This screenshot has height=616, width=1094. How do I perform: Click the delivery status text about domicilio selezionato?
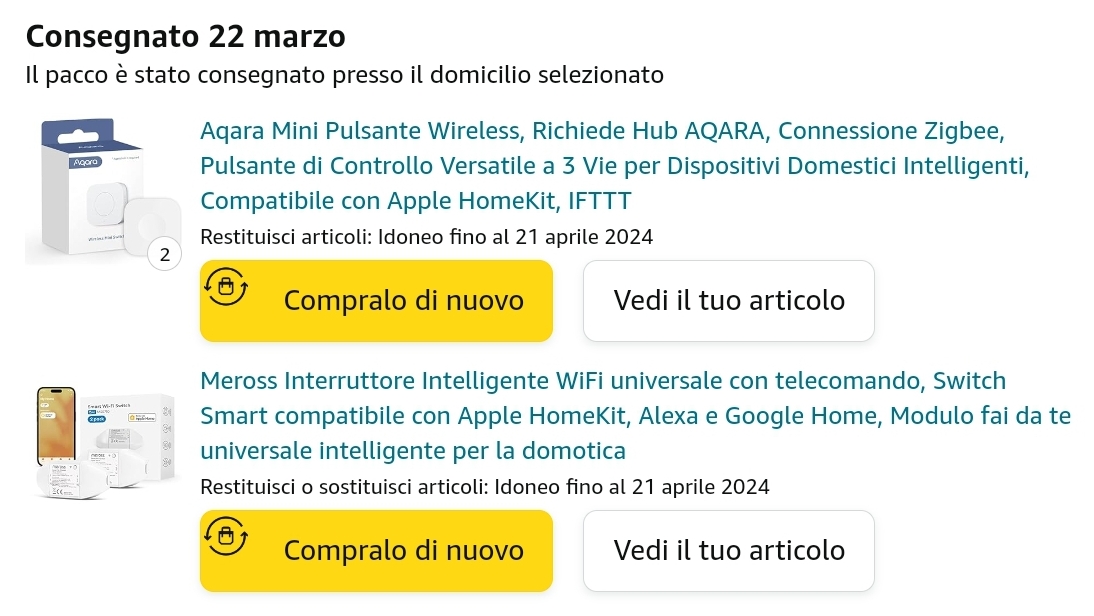coord(343,74)
